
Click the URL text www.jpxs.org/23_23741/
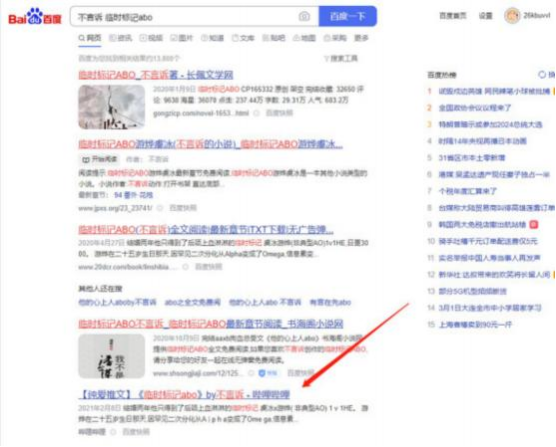click(115, 208)
